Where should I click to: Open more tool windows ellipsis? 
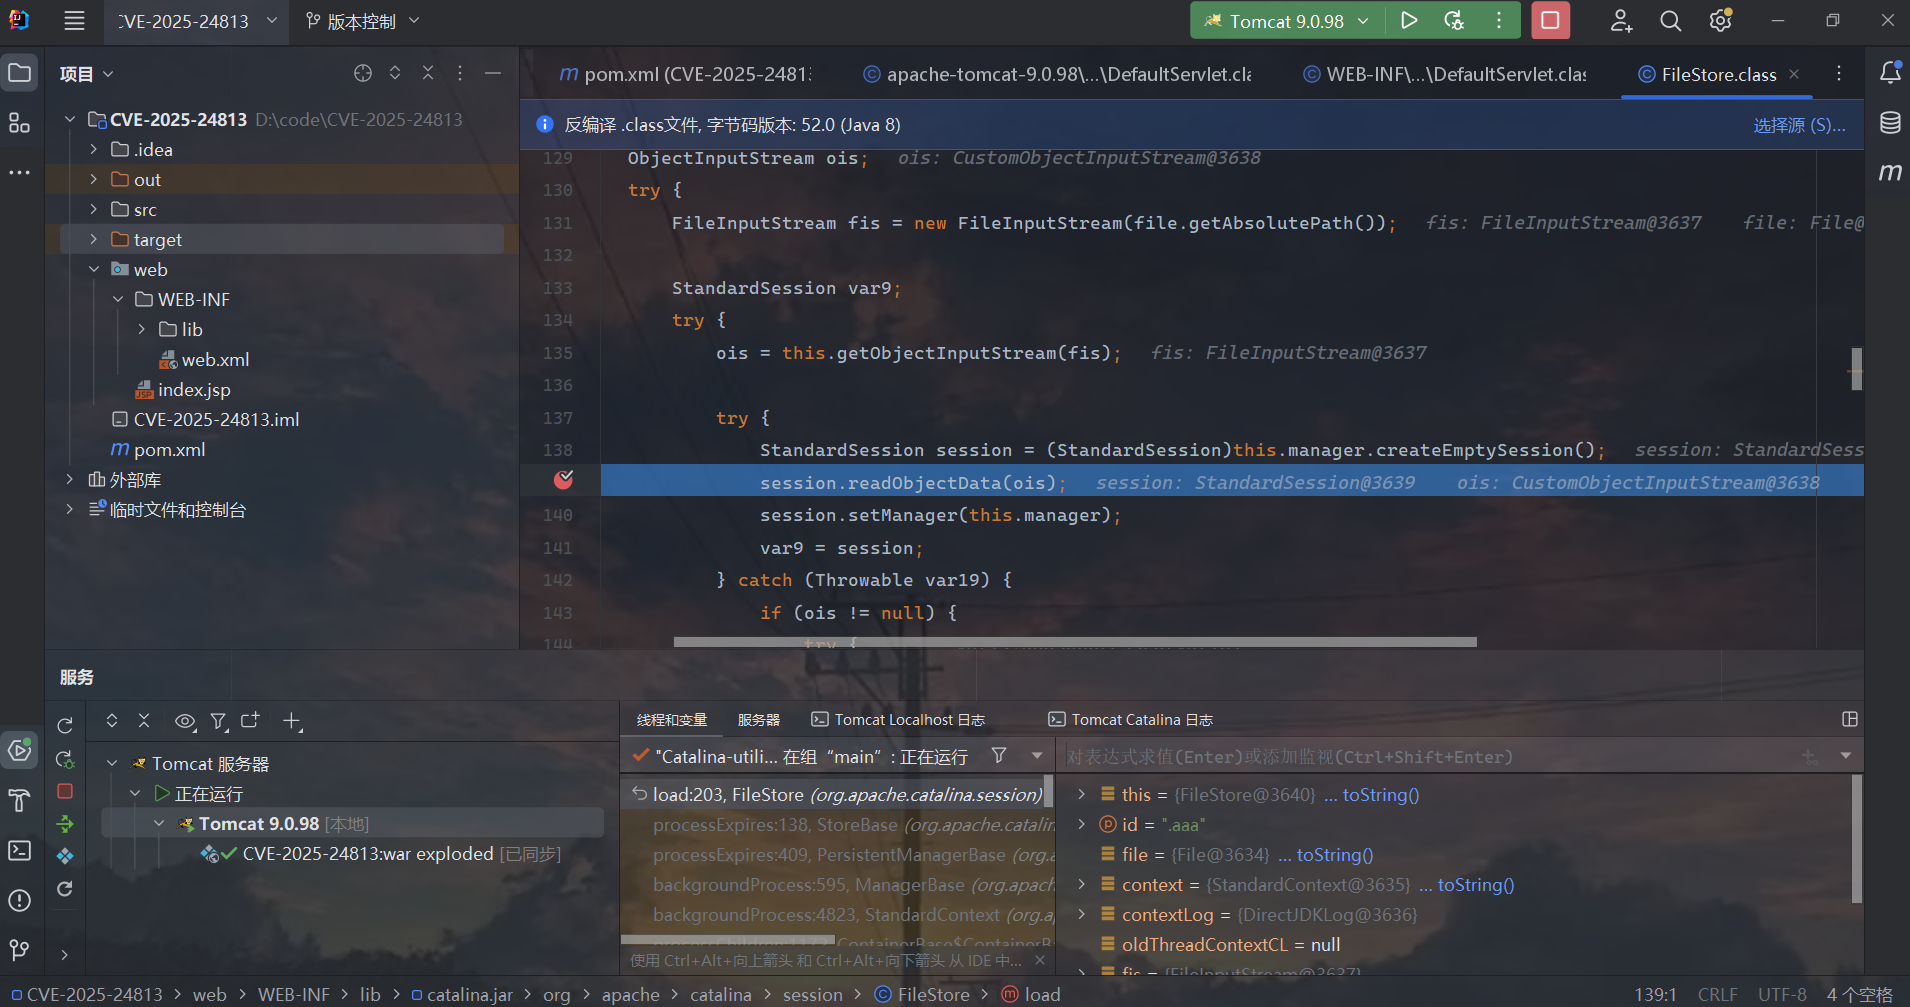(19, 173)
